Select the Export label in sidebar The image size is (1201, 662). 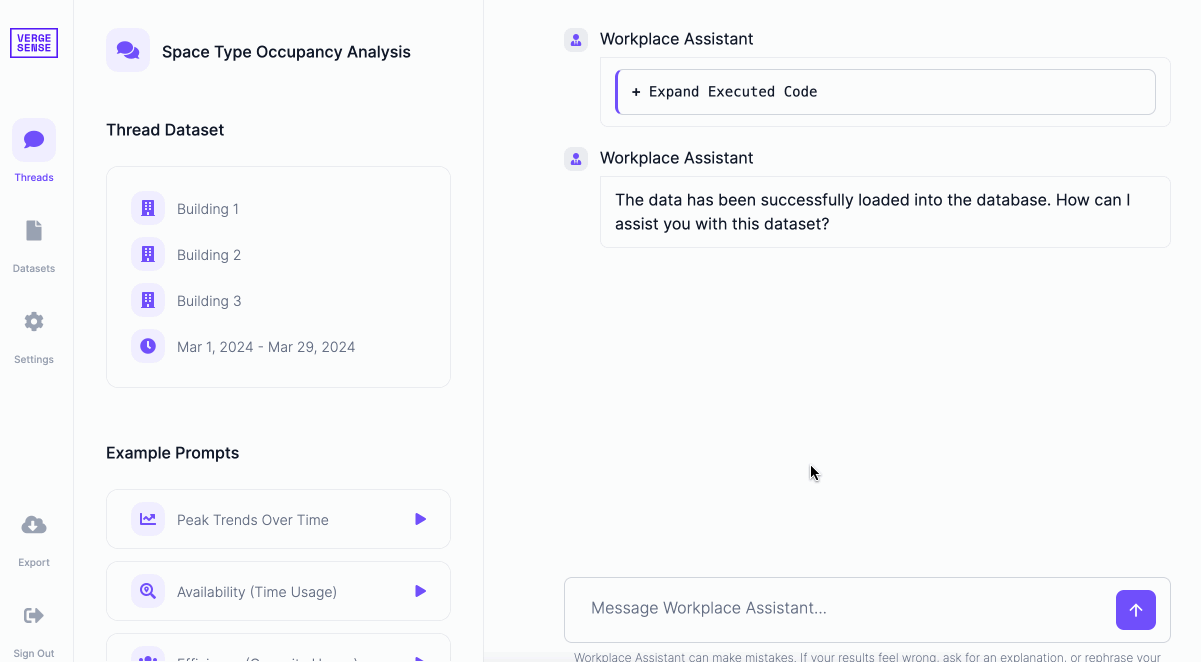[34, 563]
